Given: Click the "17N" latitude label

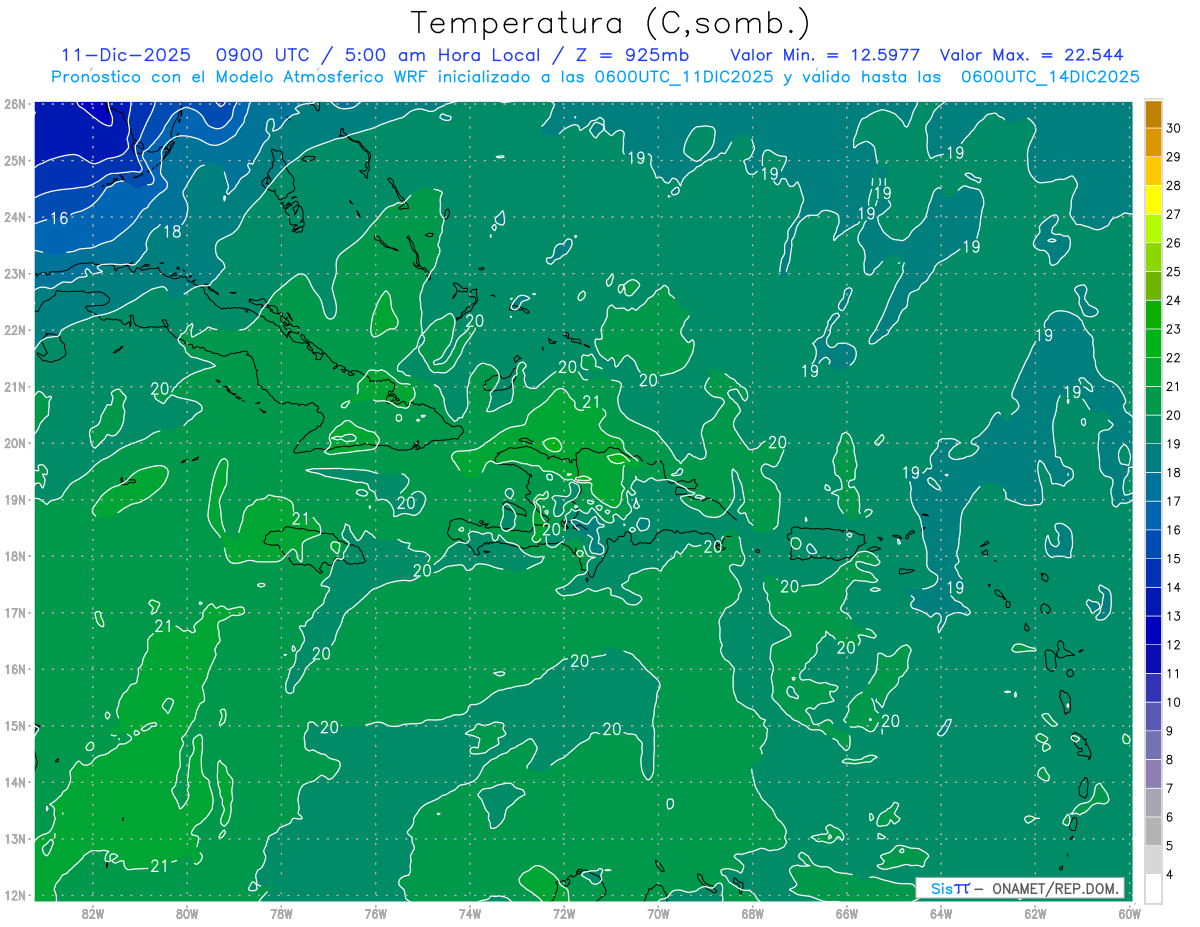Looking at the screenshot, I should (x=15, y=613).
